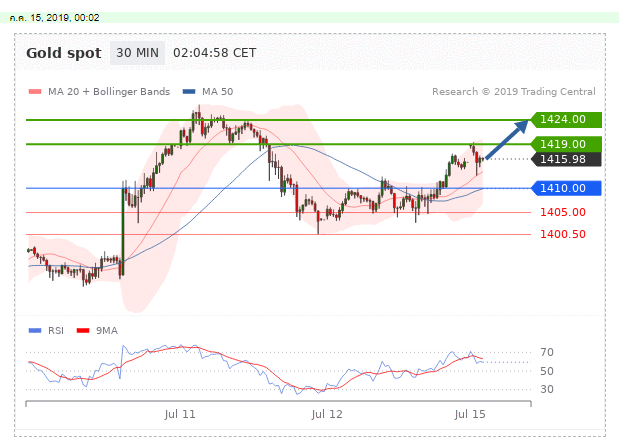Click the RSI 50 level label
The height and width of the screenshot is (444, 619).
[547, 371]
